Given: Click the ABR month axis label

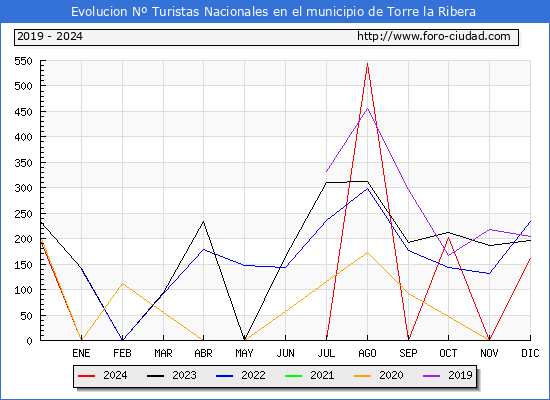Looking at the screenshot, I should 203,353.
